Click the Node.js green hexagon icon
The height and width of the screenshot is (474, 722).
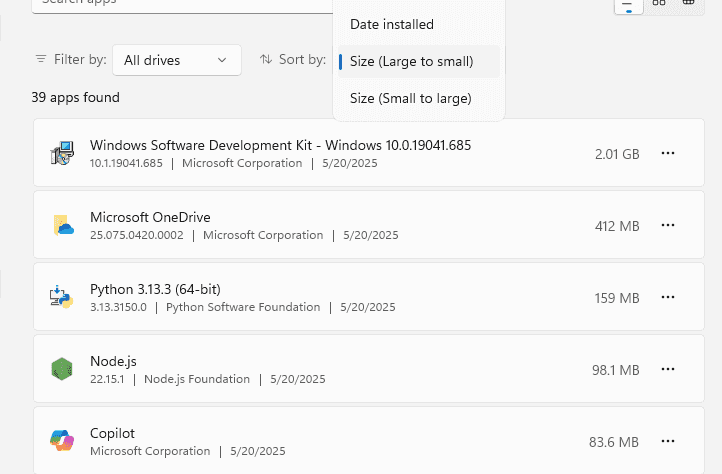(62, 369)
